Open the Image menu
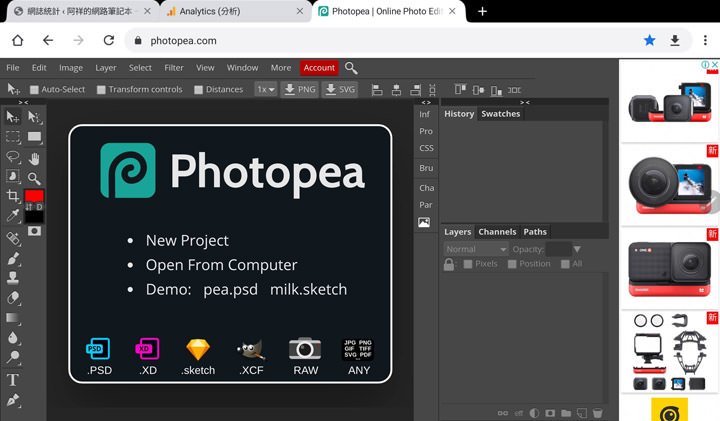The image size is (720, 421). [x=71, y=67]
